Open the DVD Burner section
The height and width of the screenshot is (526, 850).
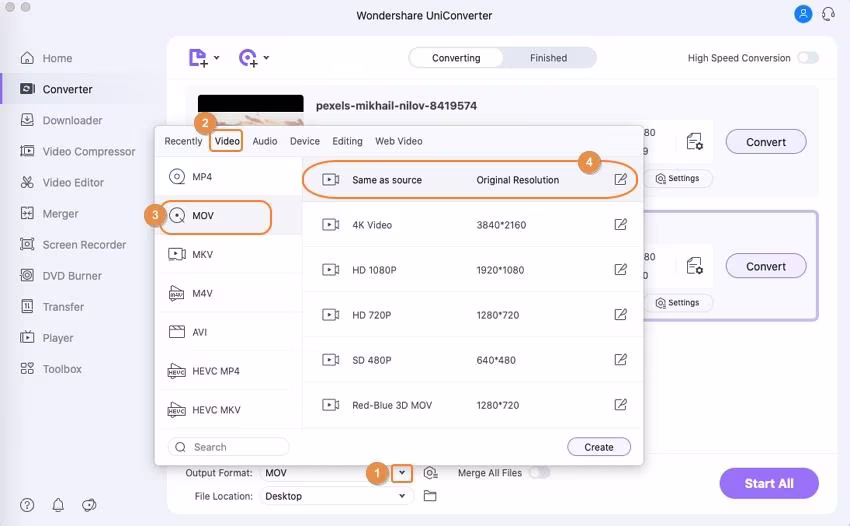[61, 275]
